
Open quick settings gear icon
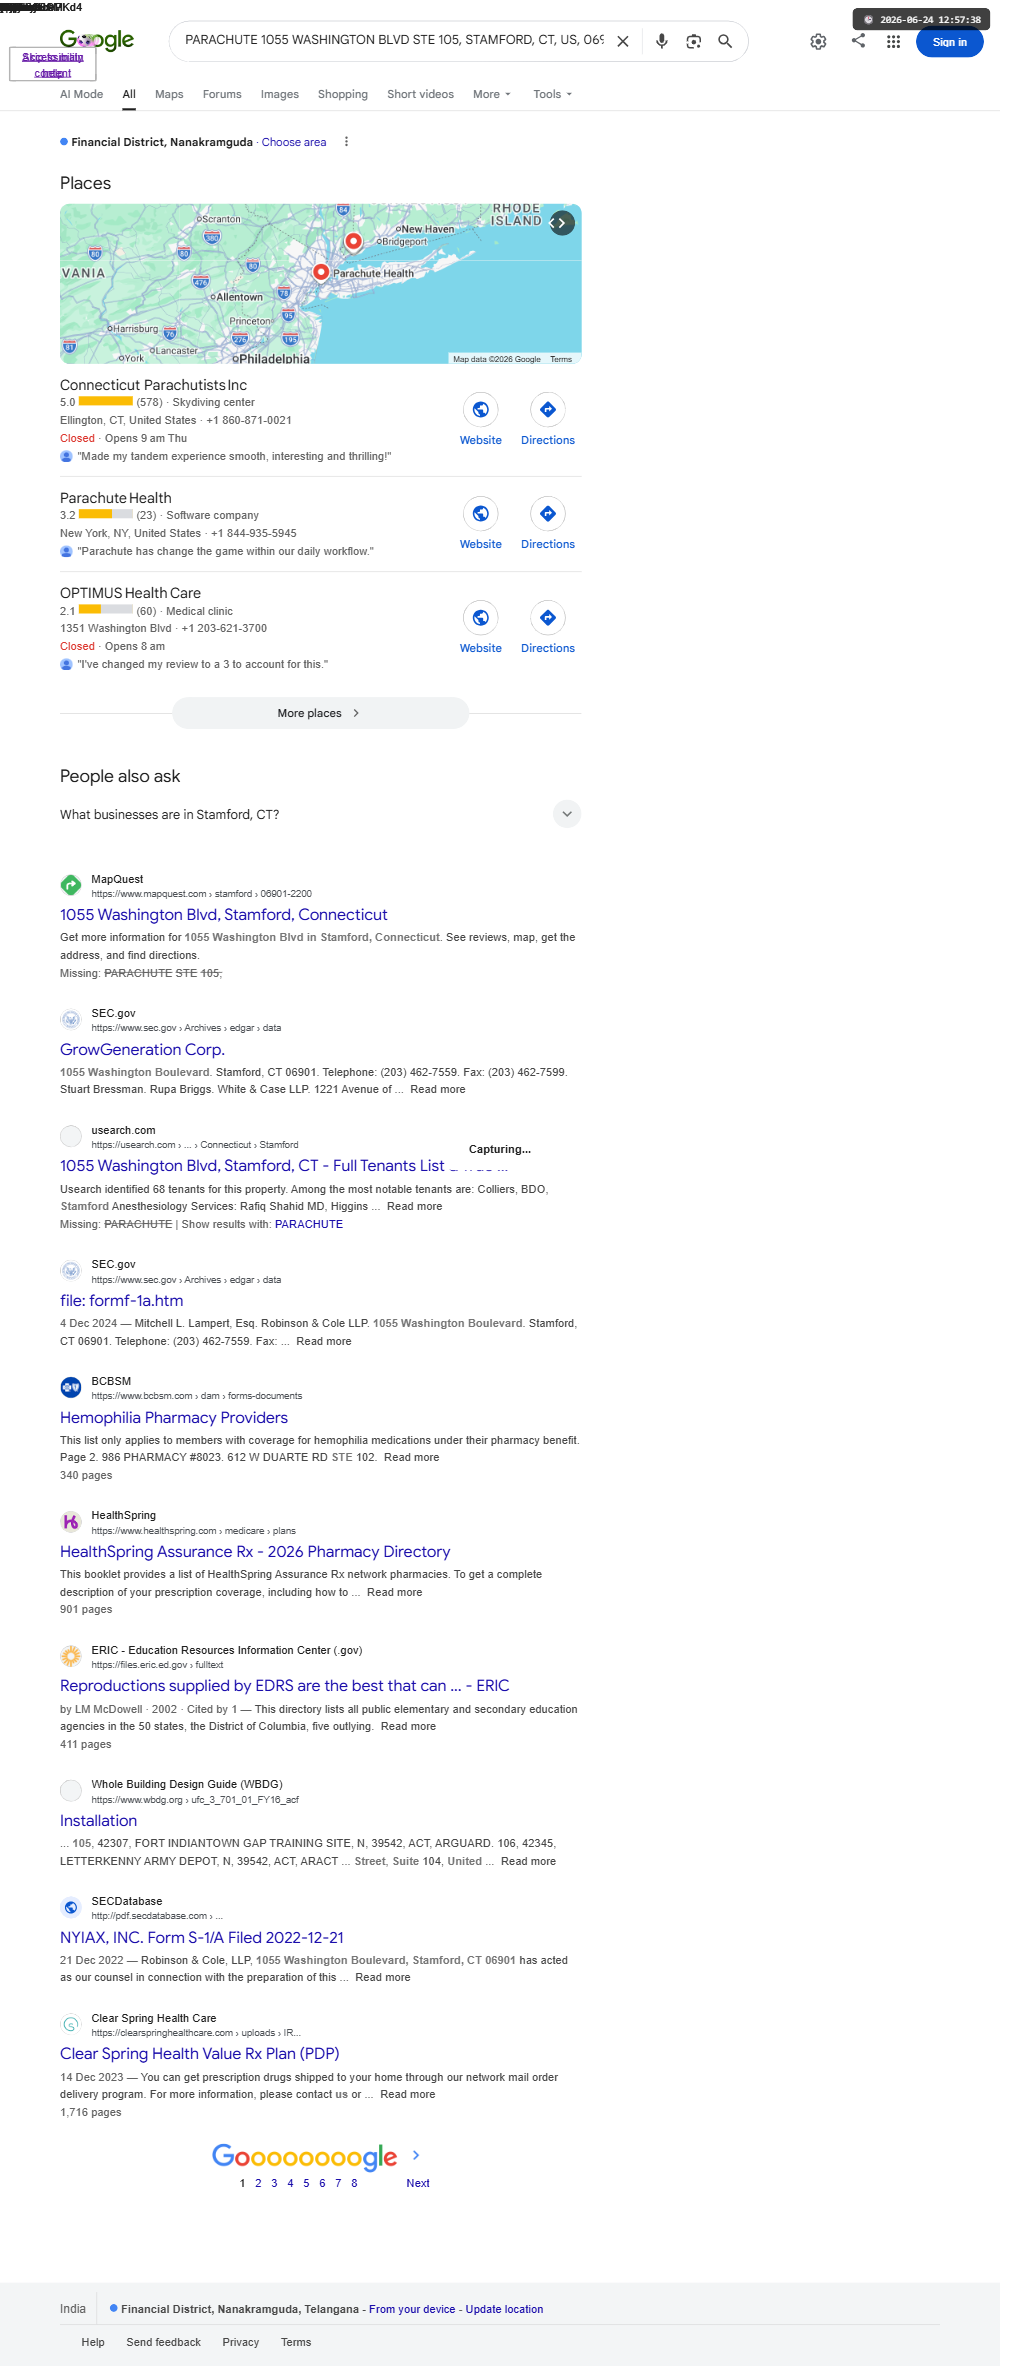point(818,42)
